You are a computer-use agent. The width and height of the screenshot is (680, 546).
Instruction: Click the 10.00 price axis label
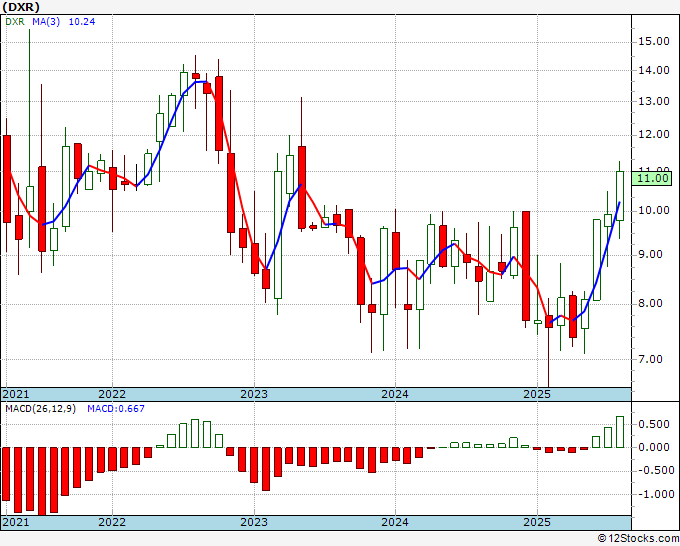654,211
